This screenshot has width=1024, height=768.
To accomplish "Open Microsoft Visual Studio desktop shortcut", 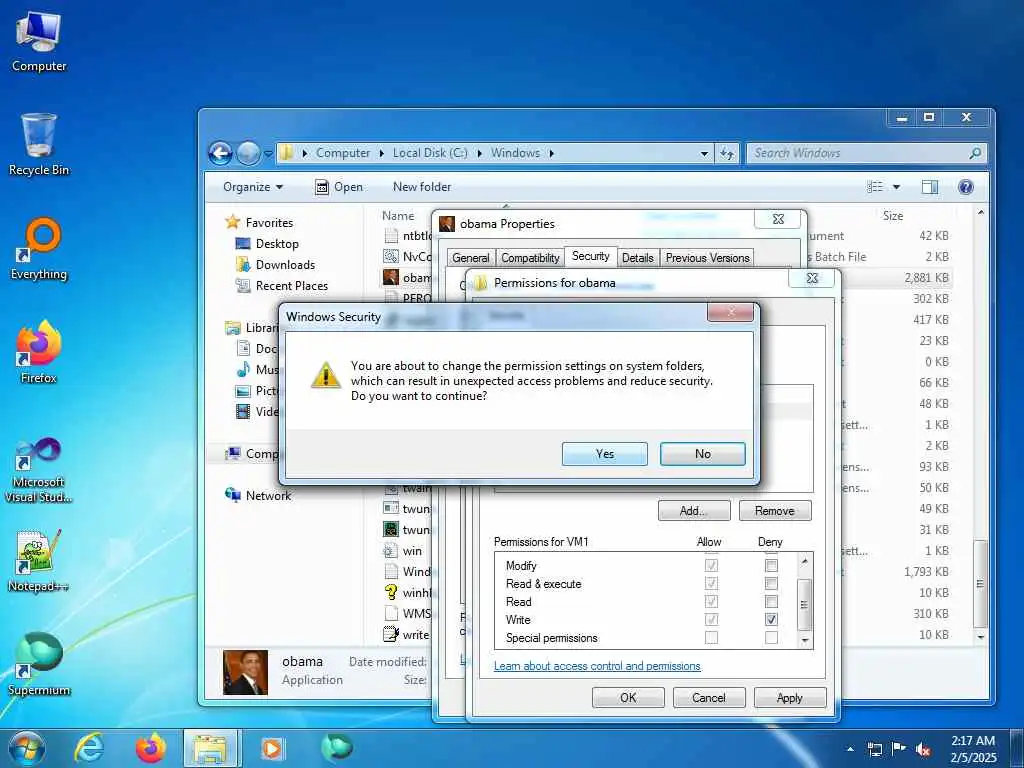I will click(x=39, y=471).
